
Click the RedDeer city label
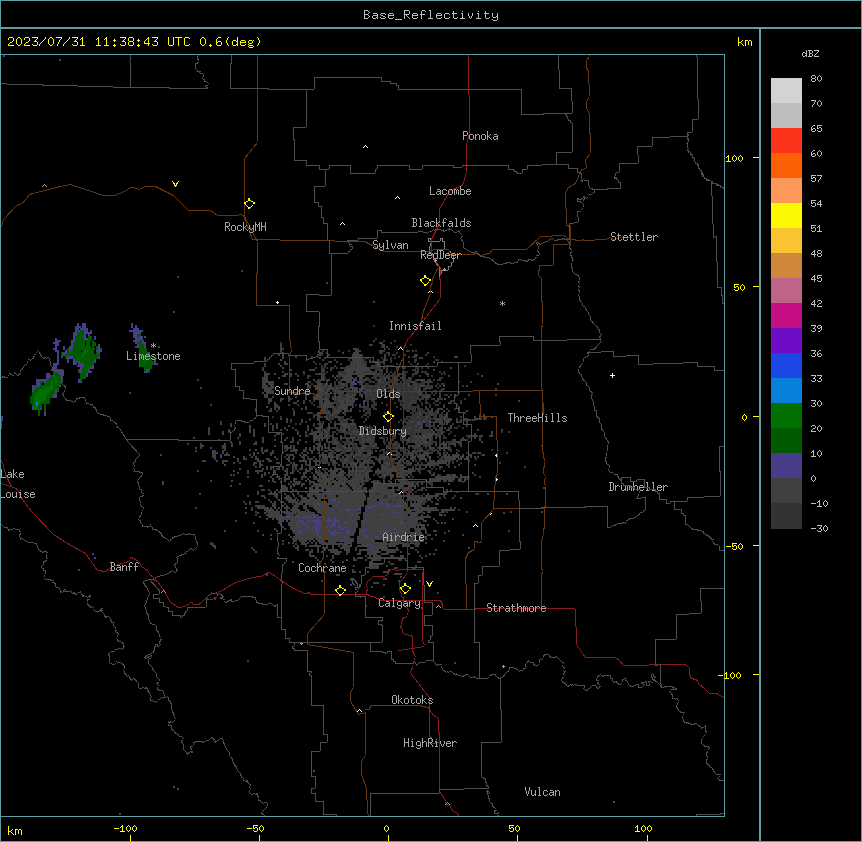pyautogui.click(x=440, y=255)
